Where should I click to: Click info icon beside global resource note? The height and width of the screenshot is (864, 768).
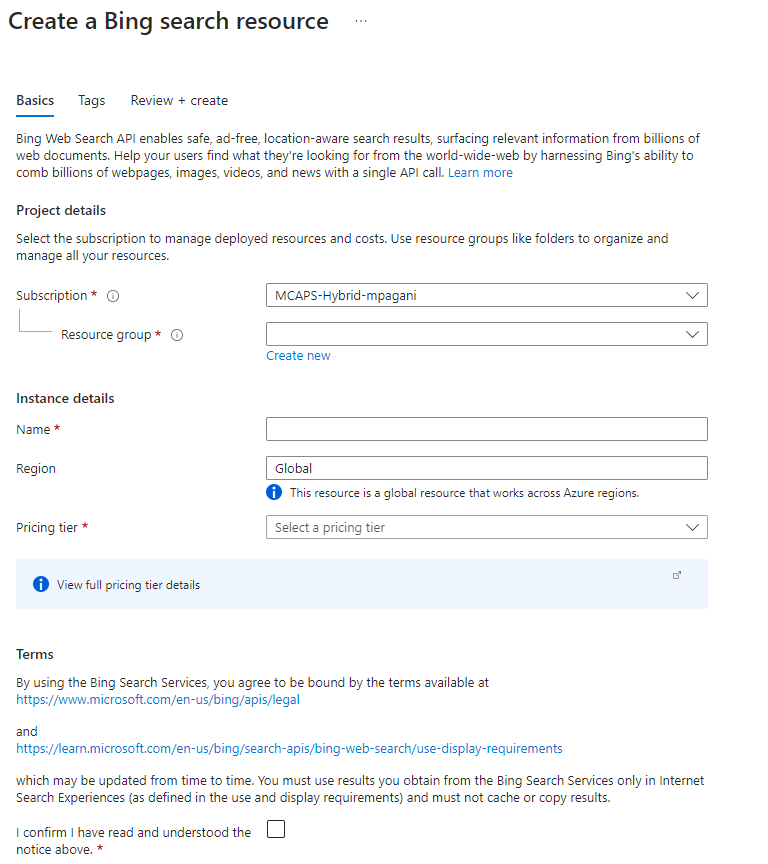[x=274, y=492]
